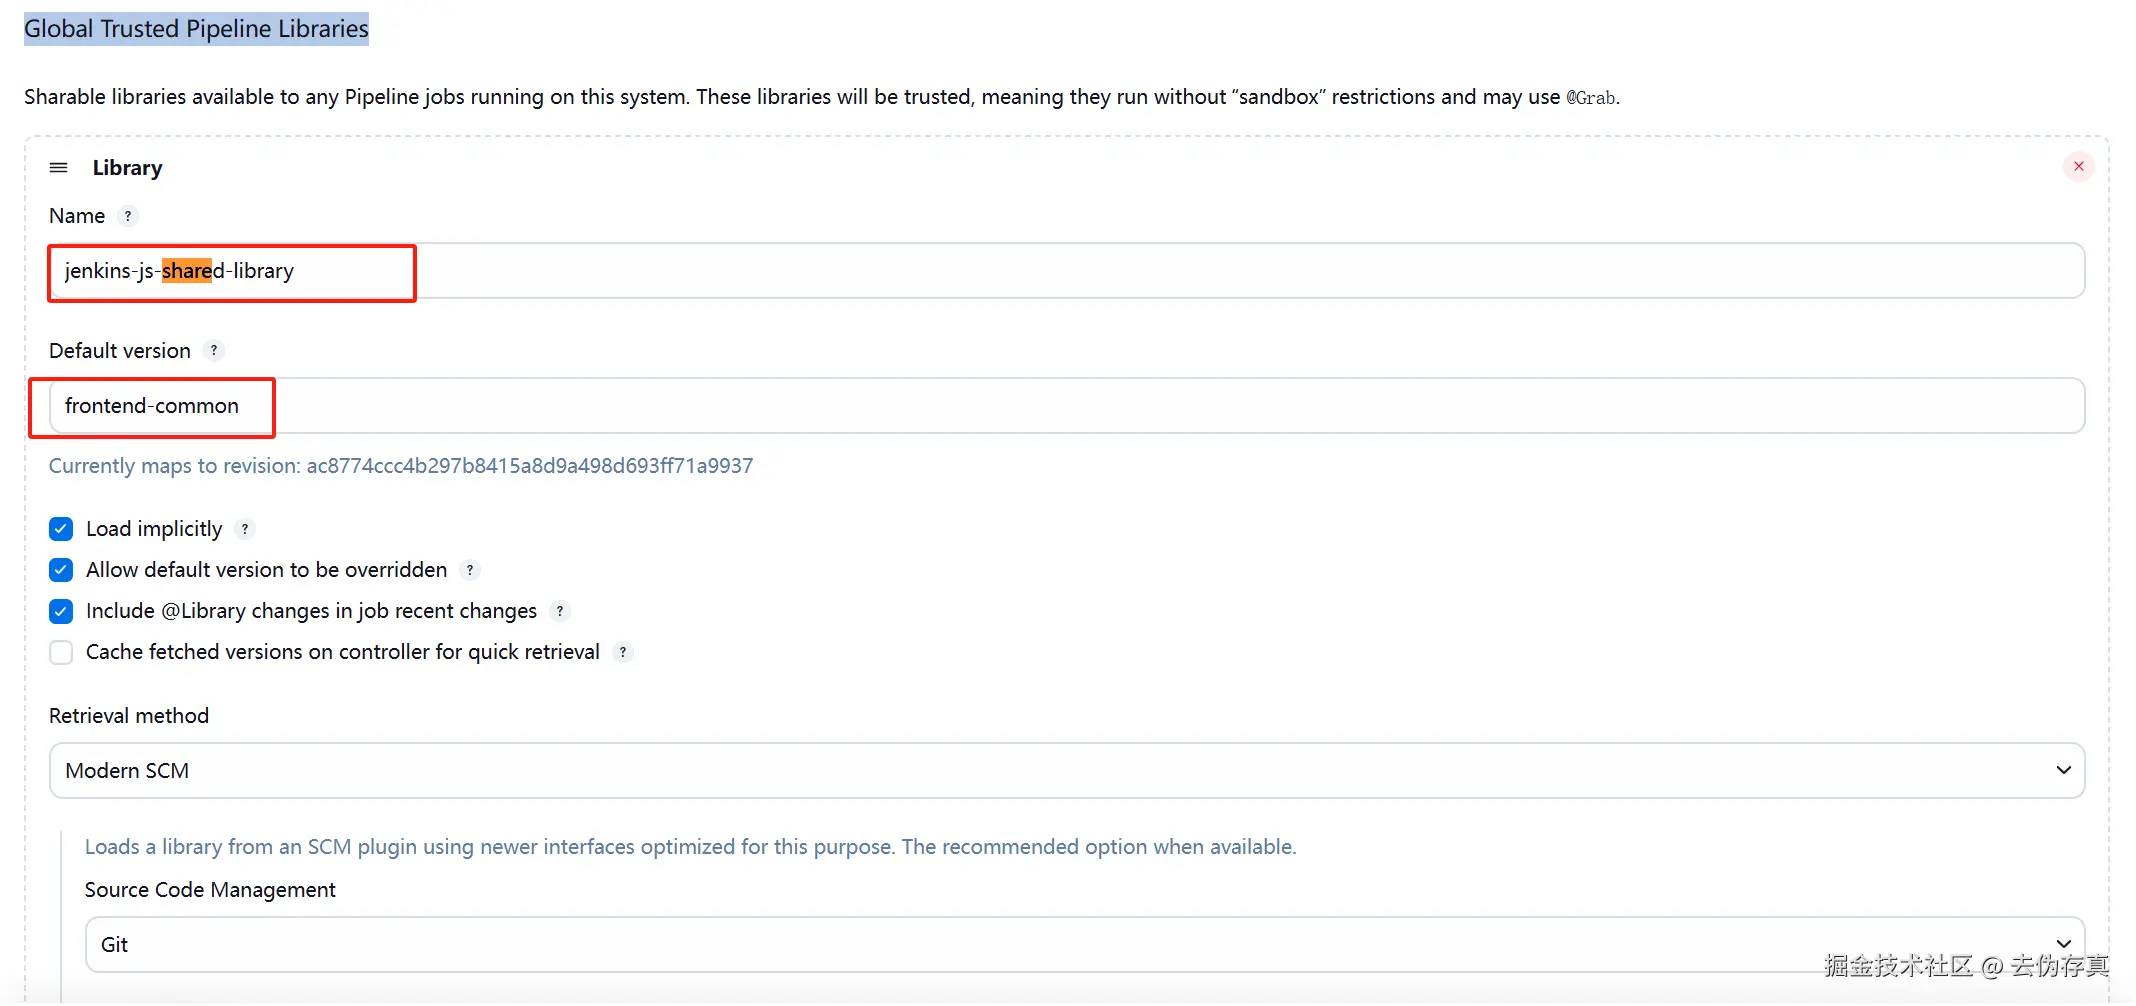Click the Global Trusted Pipeline Libraries heading
The image size is (2136, 1006).
(x=196, y=29)
